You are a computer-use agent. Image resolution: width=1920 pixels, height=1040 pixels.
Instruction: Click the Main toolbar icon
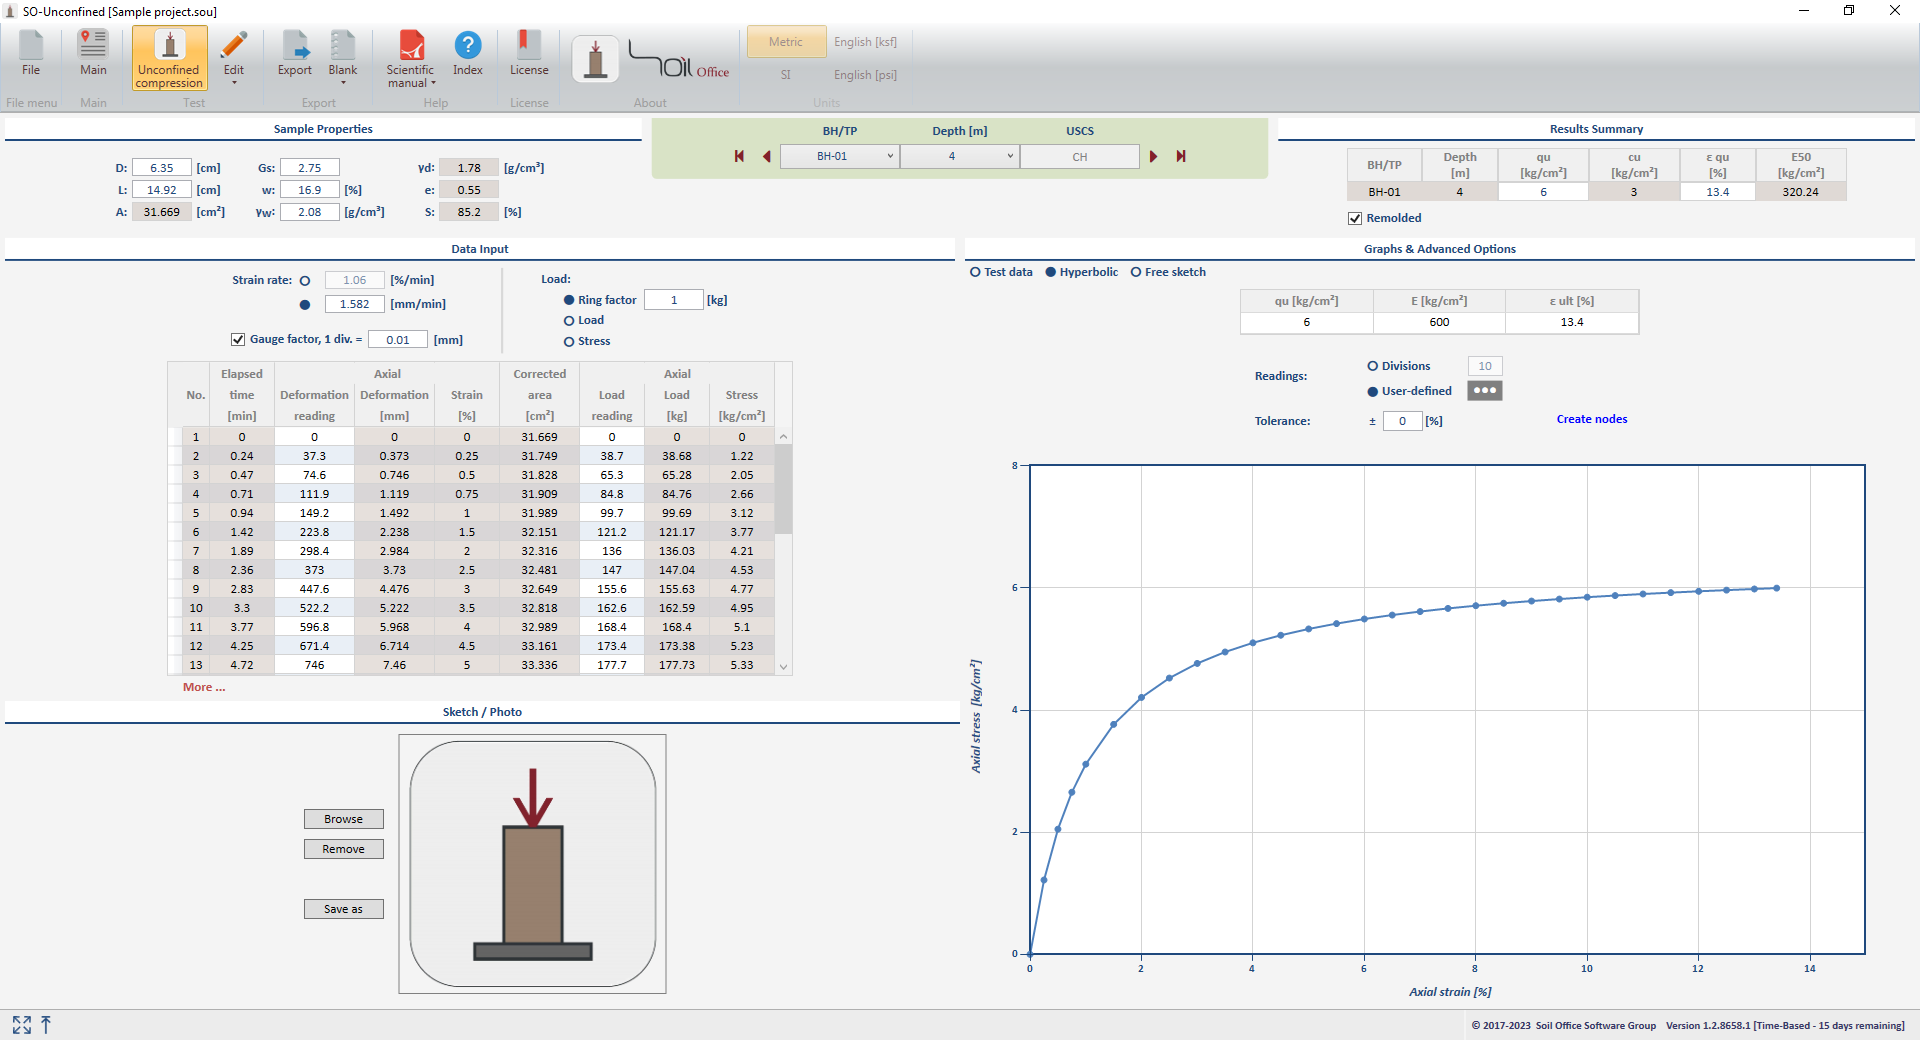[93, 53]
